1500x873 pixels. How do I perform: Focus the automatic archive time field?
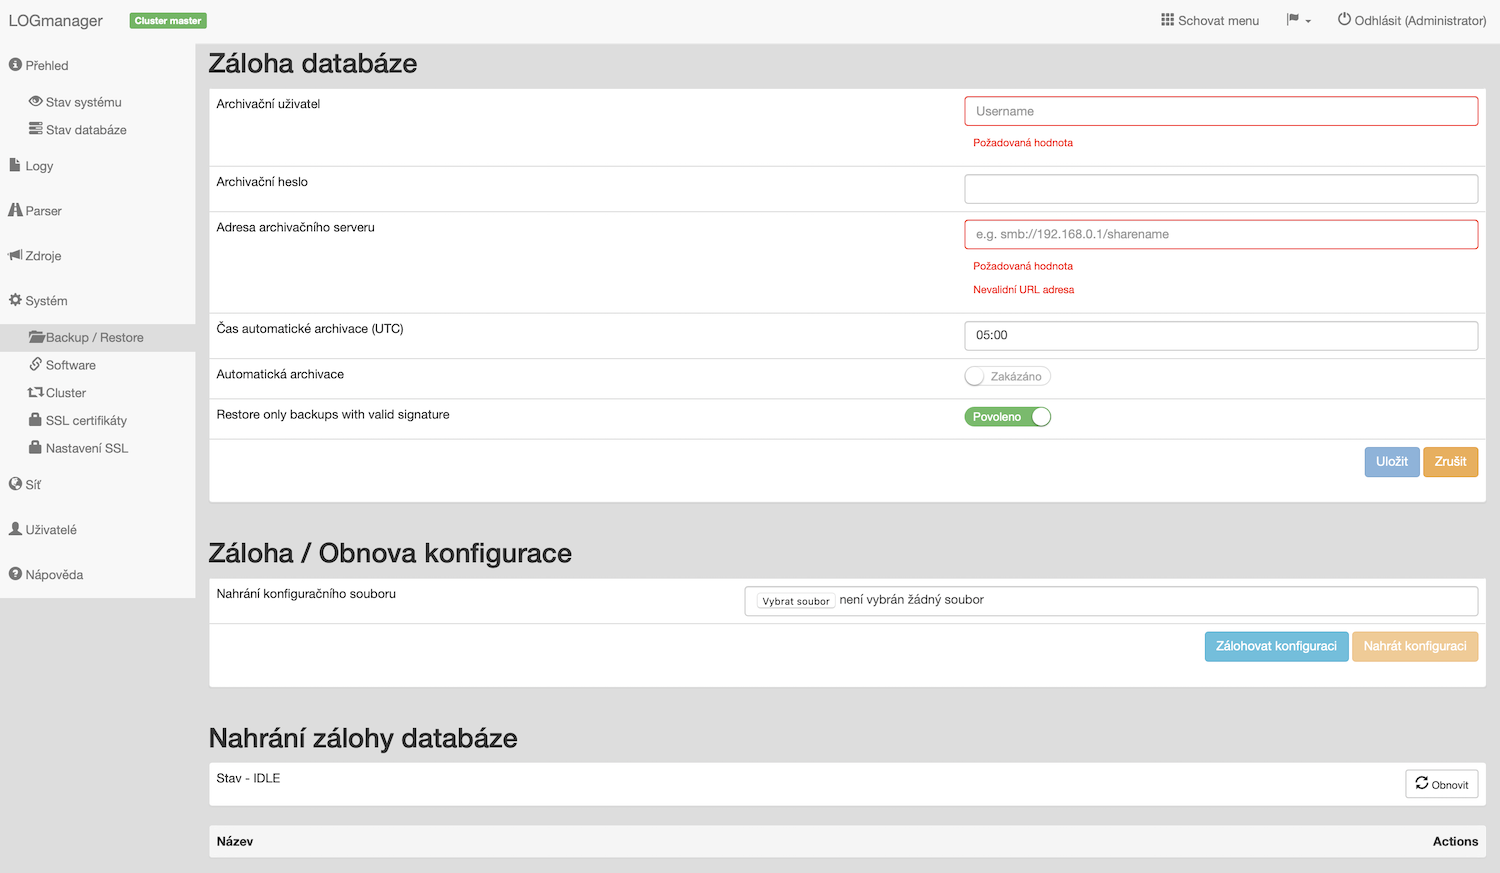[1221, 336]
